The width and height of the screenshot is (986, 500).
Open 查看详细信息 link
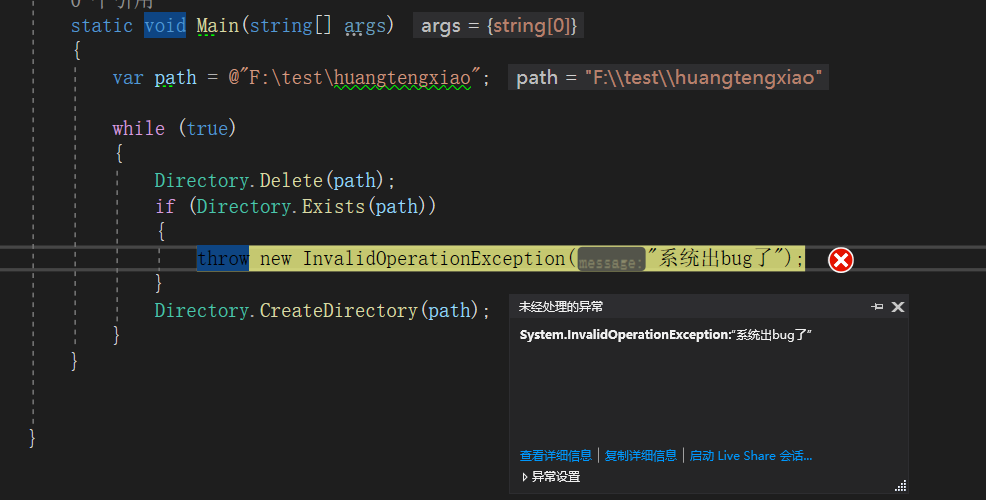coord(555,456)
